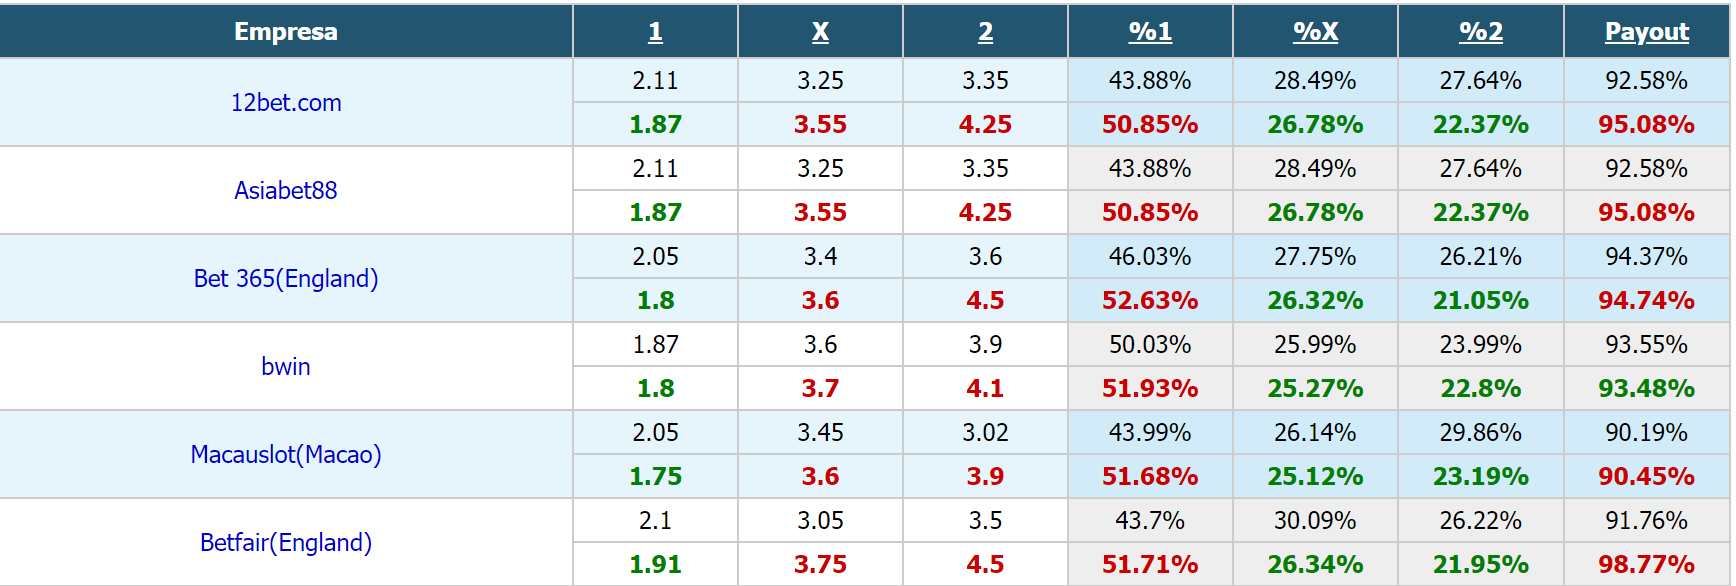
Task: Select Betfair's 98.77% payout cell
Action: click(1646, 564)
